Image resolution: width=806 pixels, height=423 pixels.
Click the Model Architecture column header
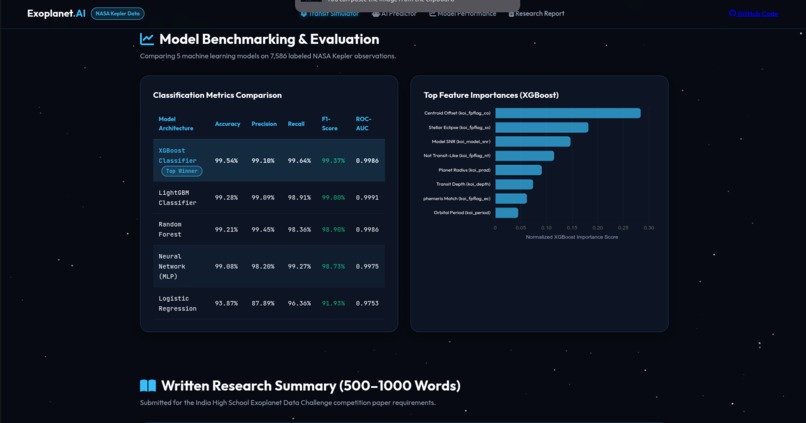click(176, 124)
